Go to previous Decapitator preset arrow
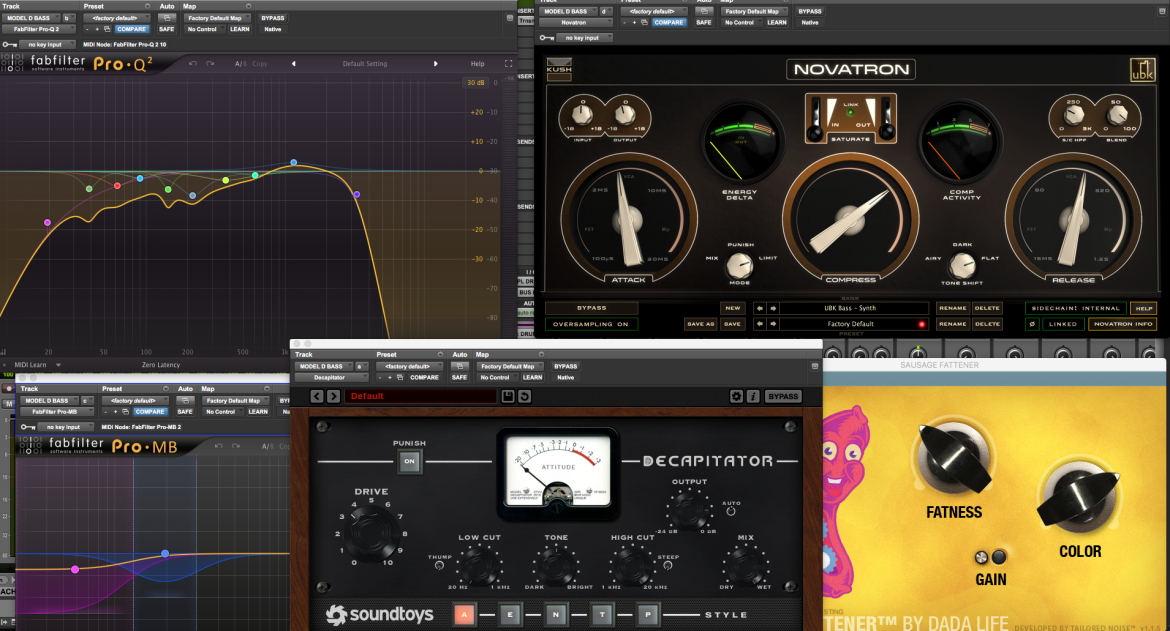This screenshot has width=1170, height=631. pyautogui.click(x=317, y=396)
